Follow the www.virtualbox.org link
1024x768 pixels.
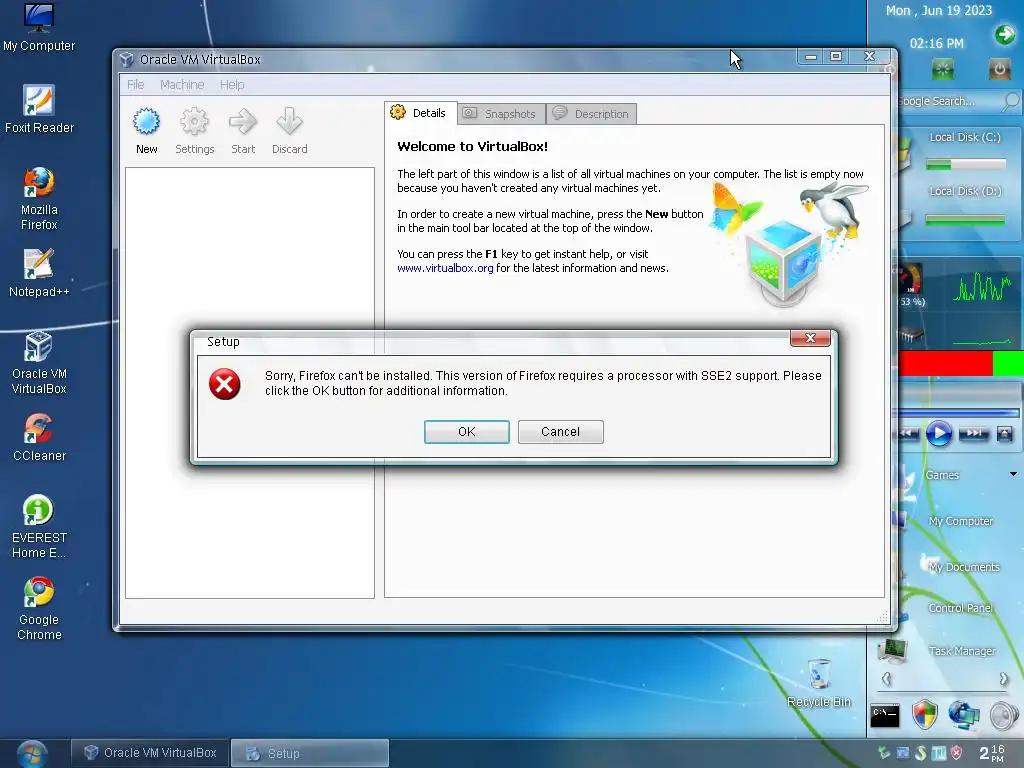[445, 268]
